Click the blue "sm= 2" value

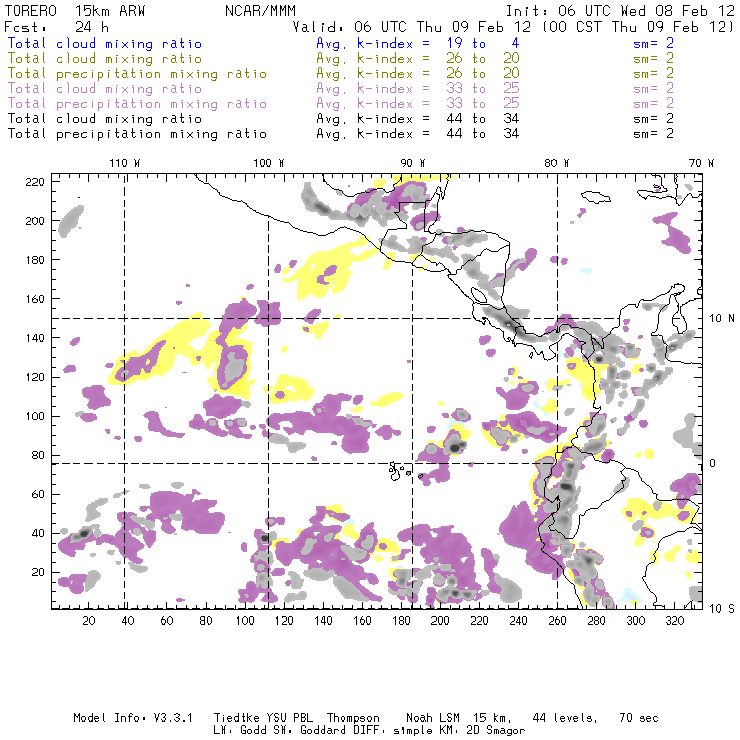pos(653,43)
